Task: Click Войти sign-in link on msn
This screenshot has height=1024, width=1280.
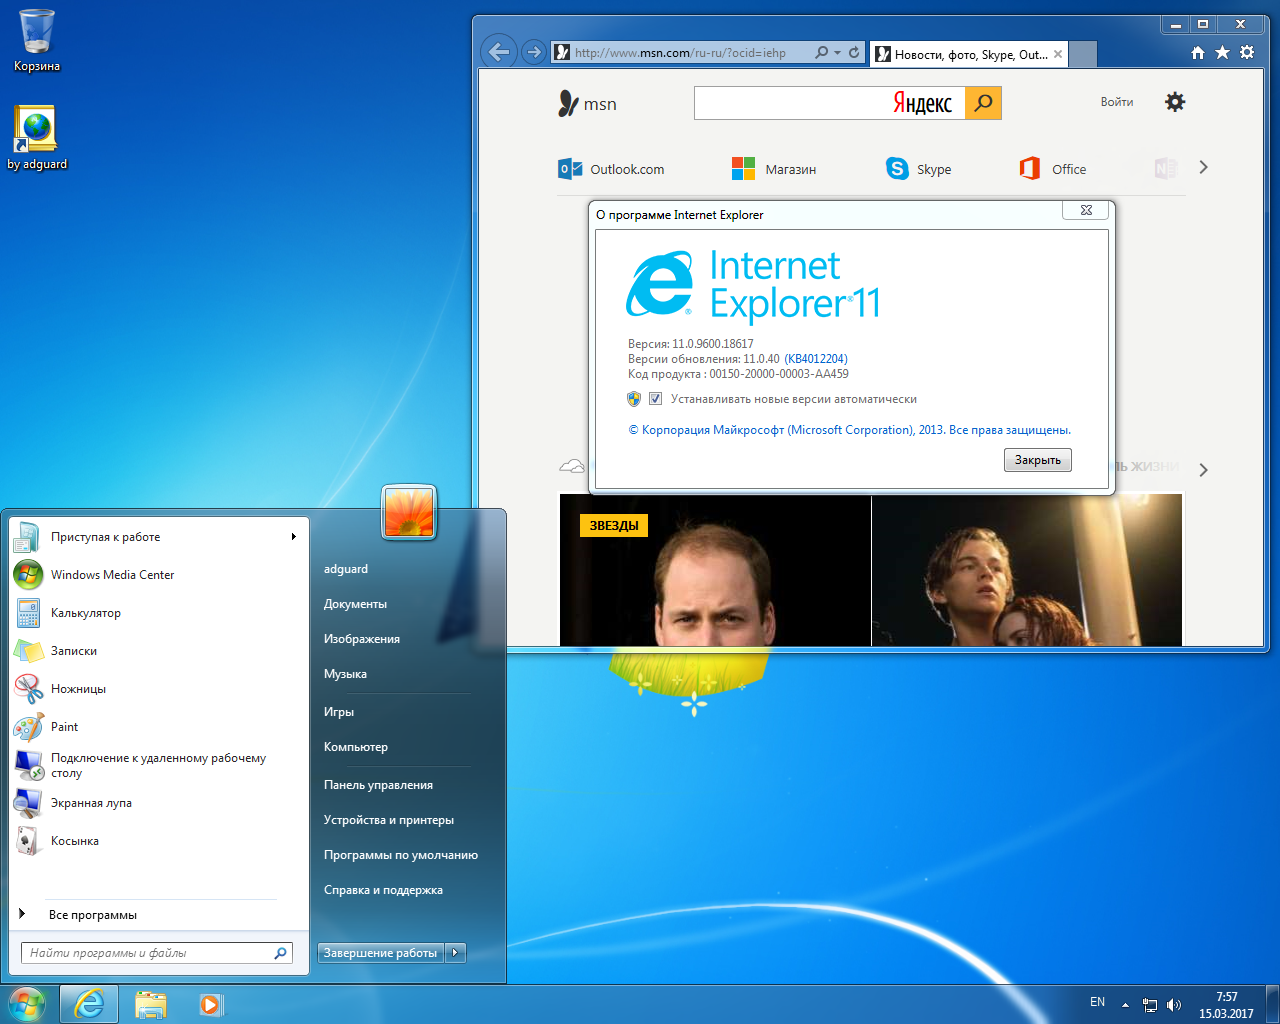Action: coord(1117,102)
